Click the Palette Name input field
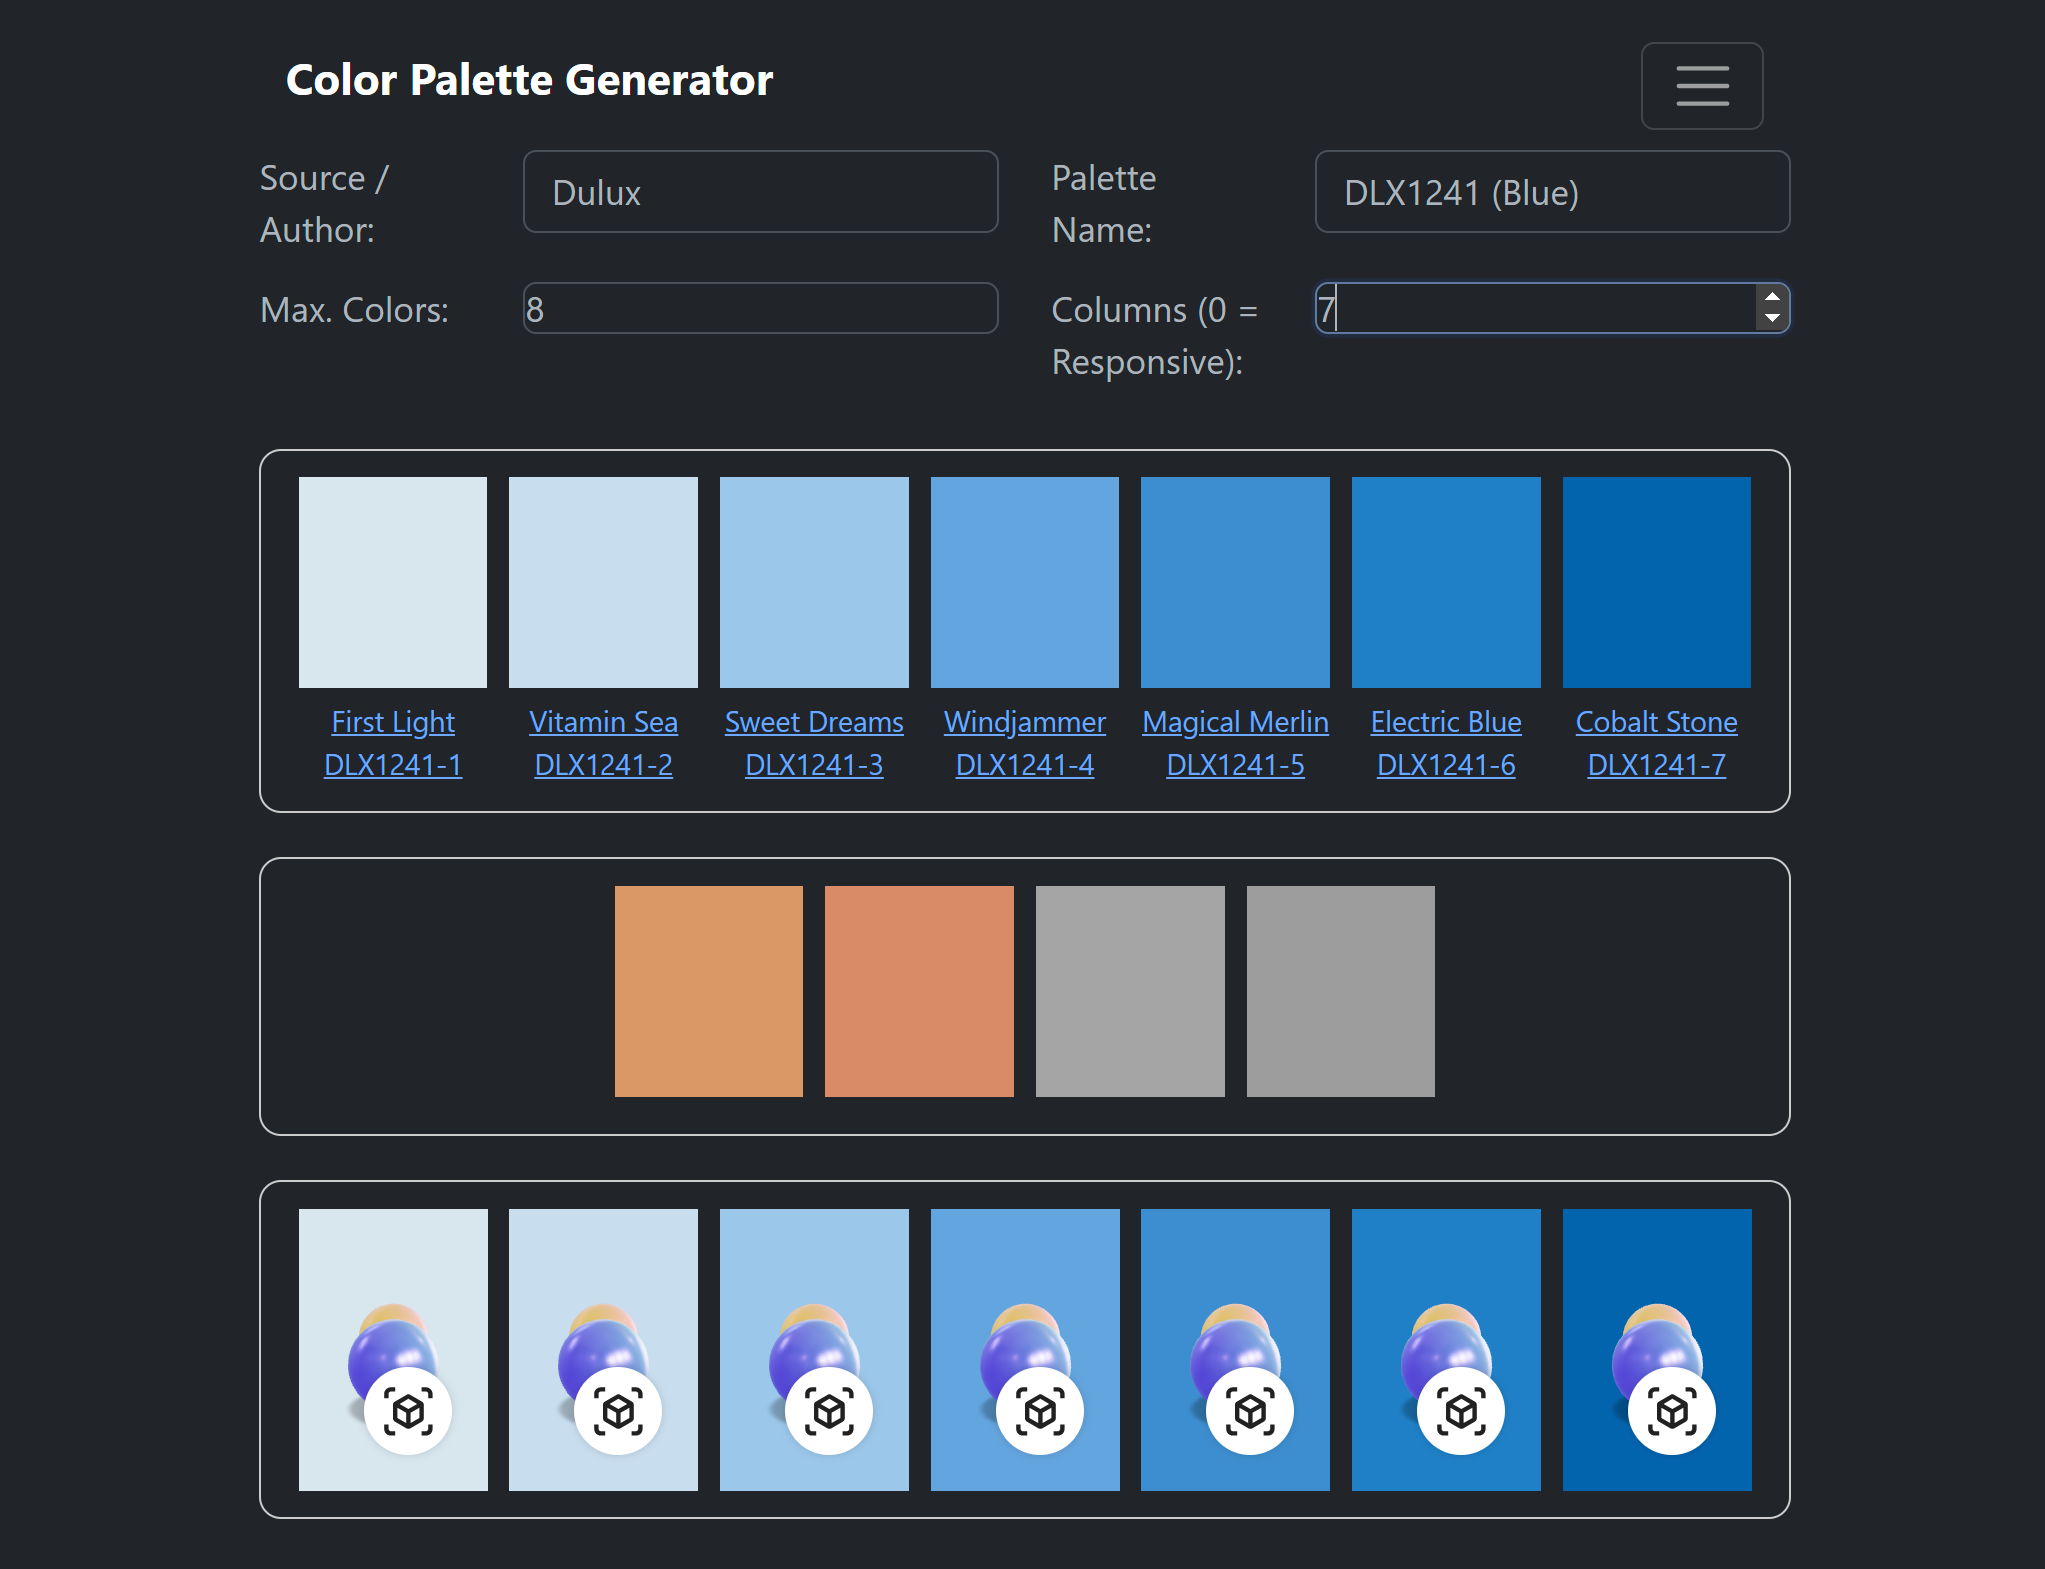The image size is (2045, 1569). pyautogui.click(x=1552, y=192)
